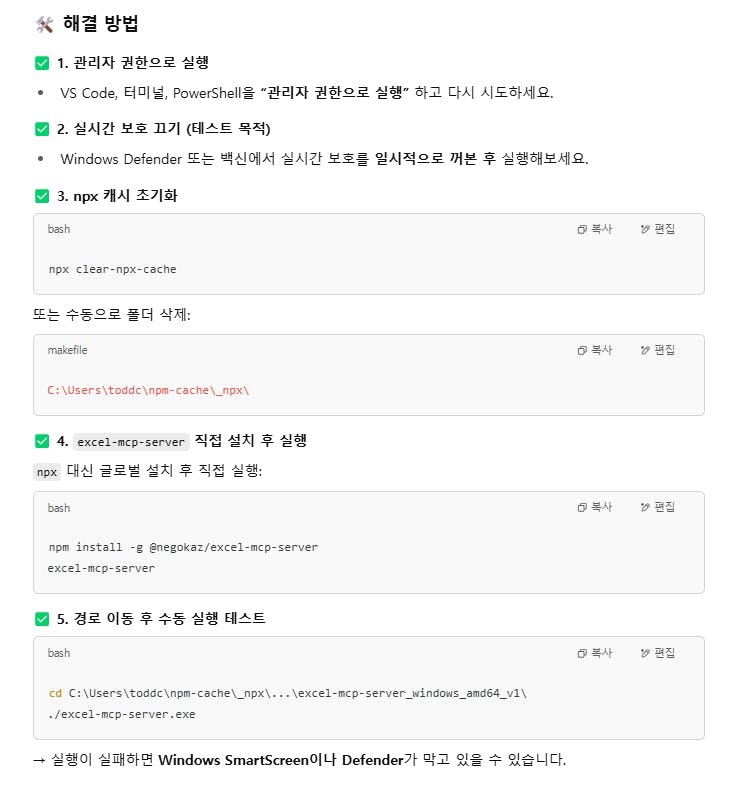Edit the npm install -g code block
The height and width of the screenshot is (789, 749).
coord(658,507)
